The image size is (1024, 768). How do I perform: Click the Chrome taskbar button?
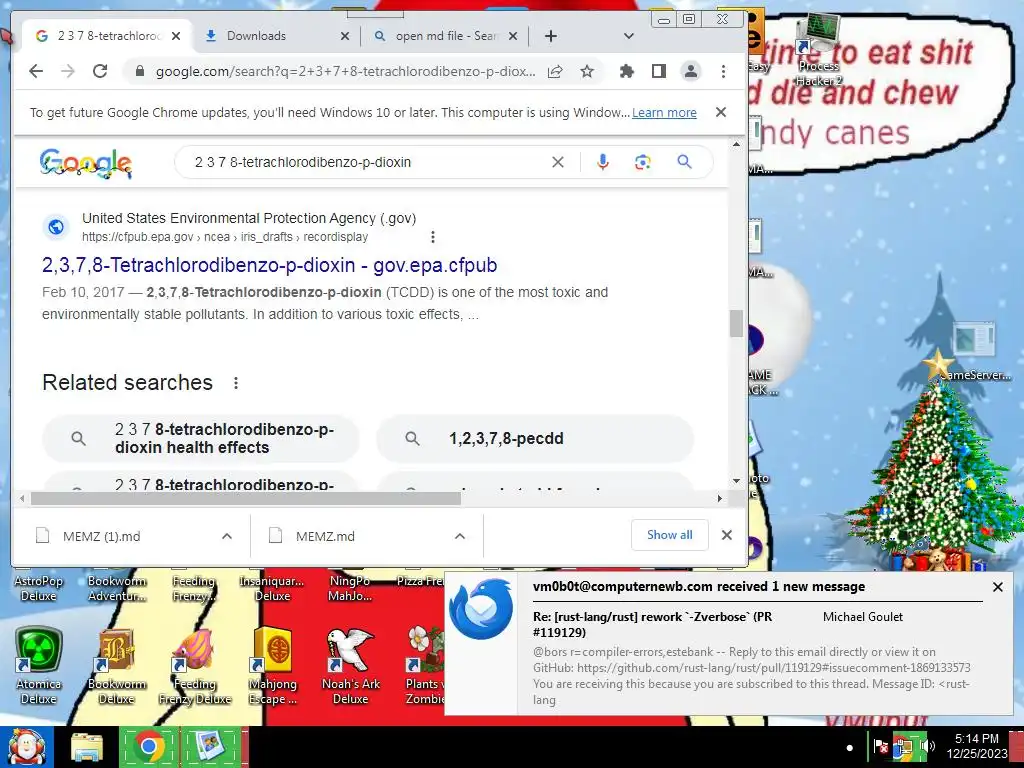[149, 747]
